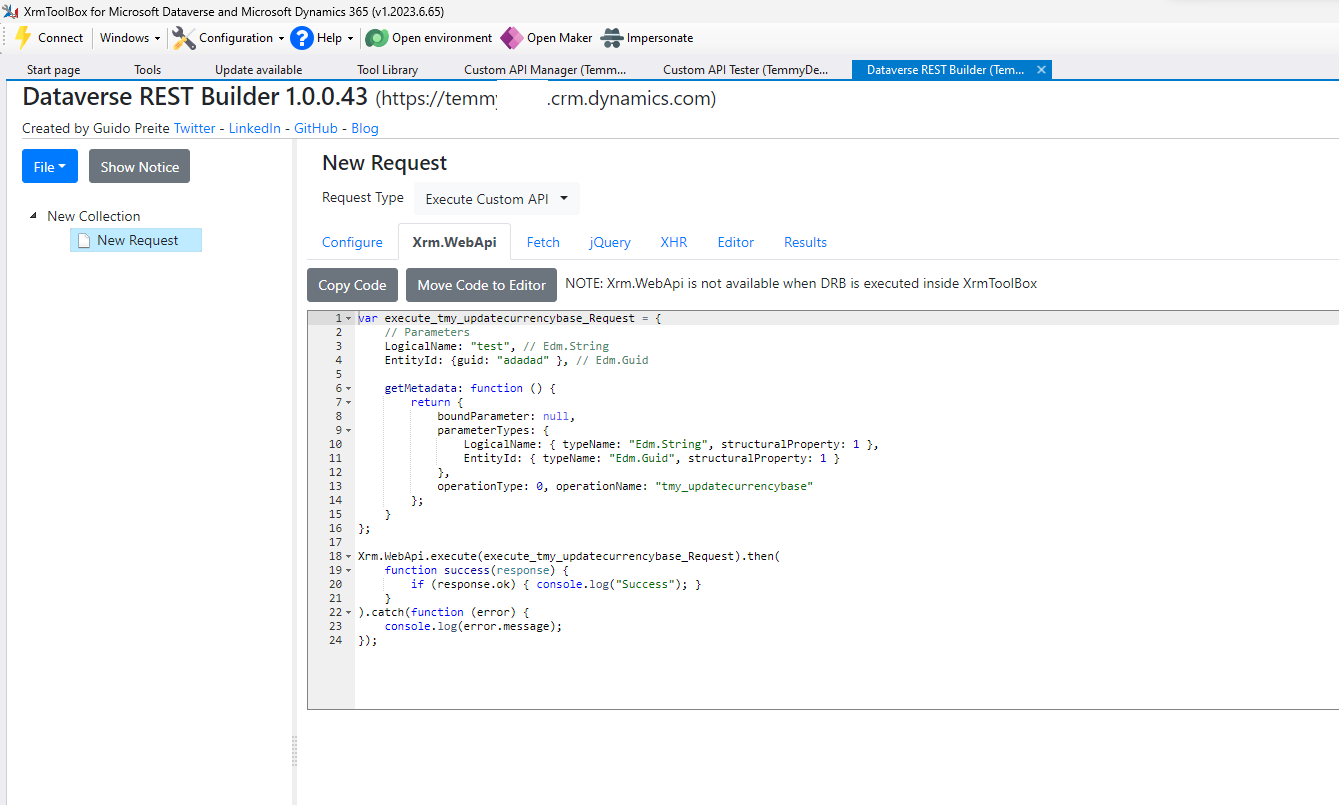Collapse the code fold on line 1

348,318
